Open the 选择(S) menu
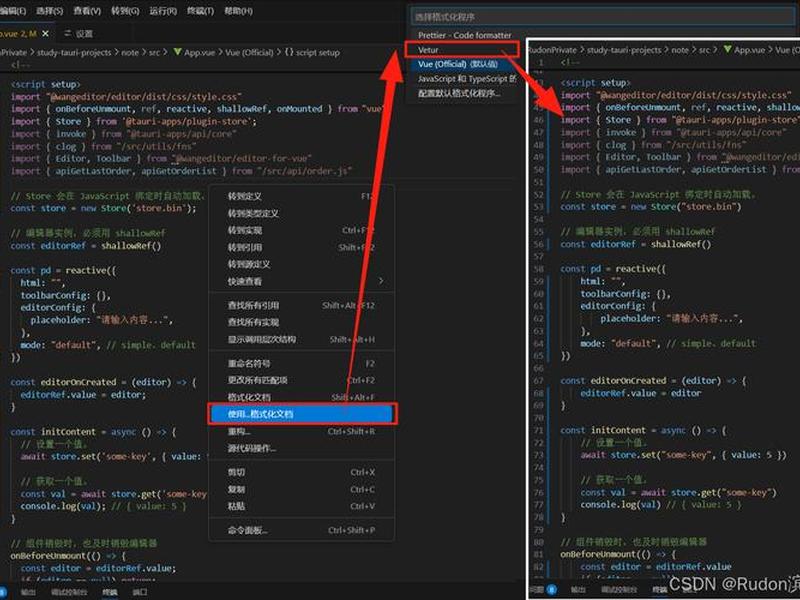The image size is (800, 600). [x=50, y=11]
